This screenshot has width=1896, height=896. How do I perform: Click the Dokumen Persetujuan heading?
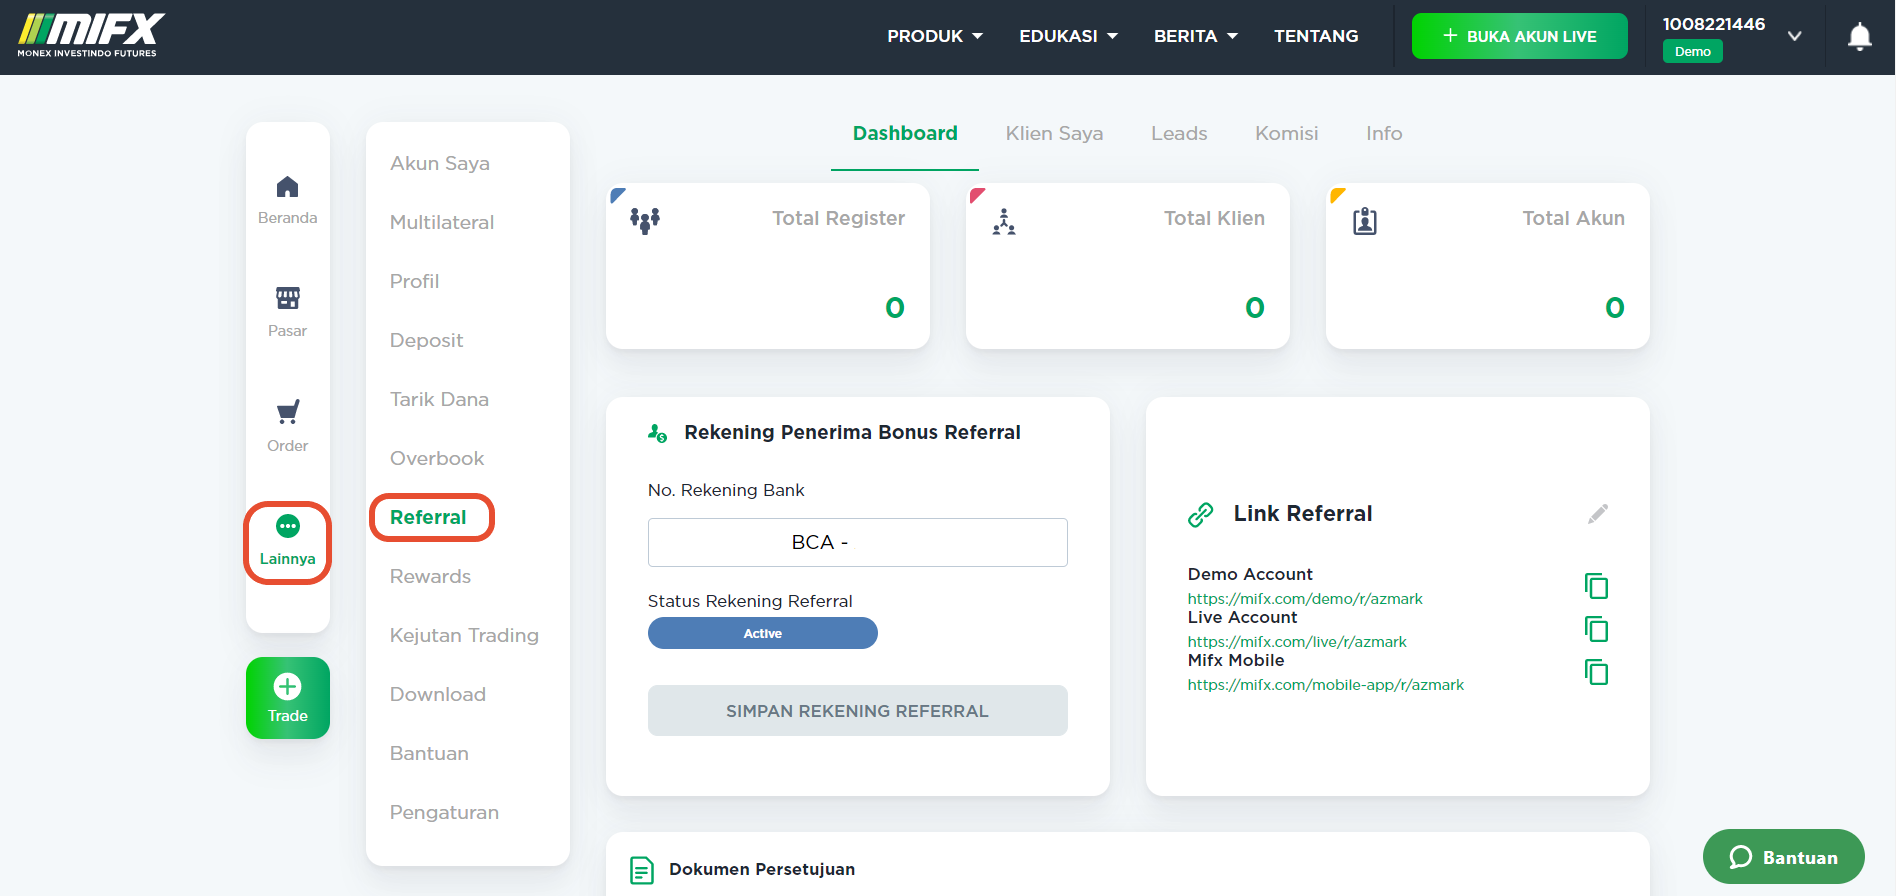pos(762,869)
